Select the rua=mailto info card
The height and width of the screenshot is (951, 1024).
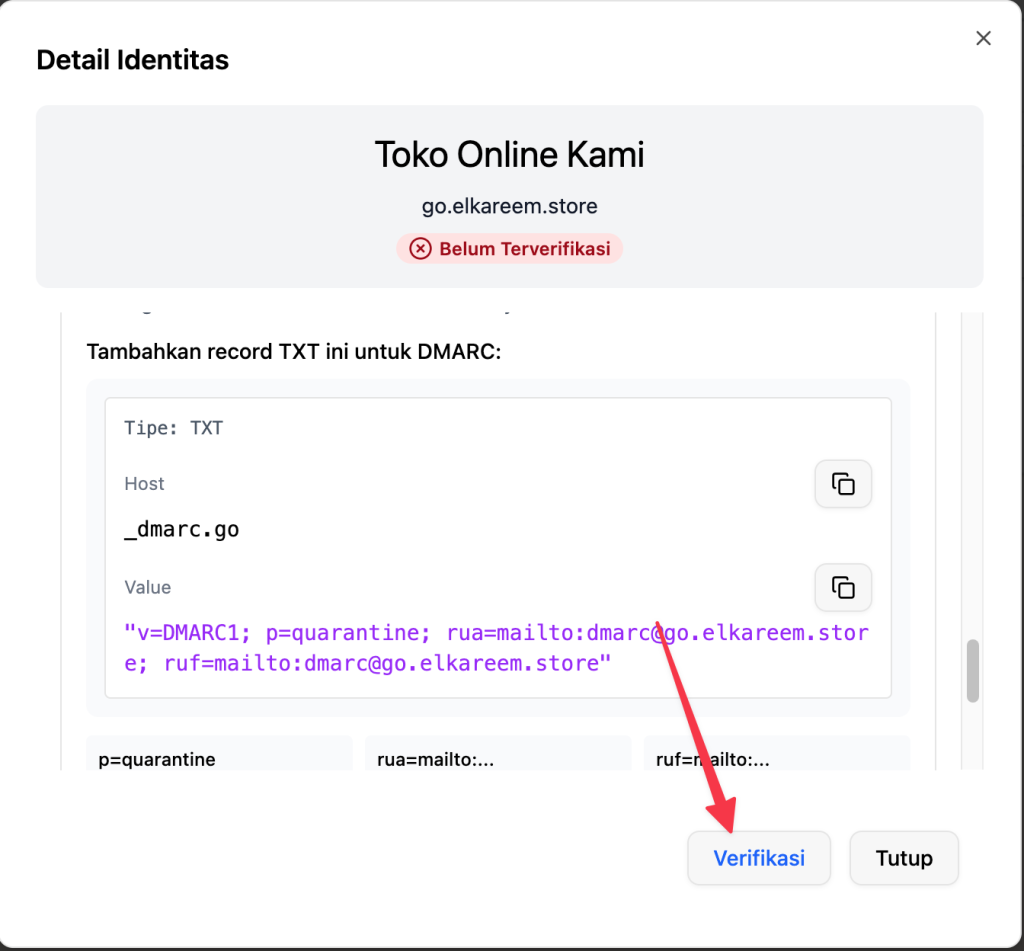(x=497, y=755)
